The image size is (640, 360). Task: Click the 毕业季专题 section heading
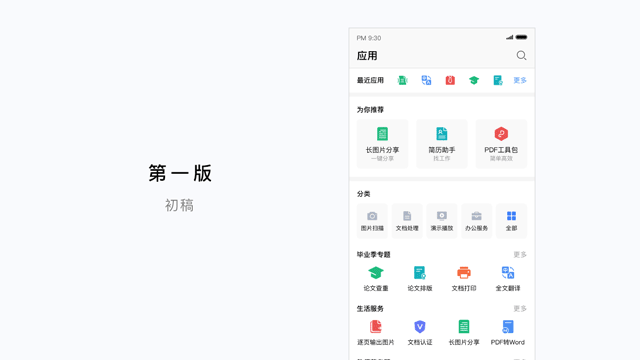(373, 255)
